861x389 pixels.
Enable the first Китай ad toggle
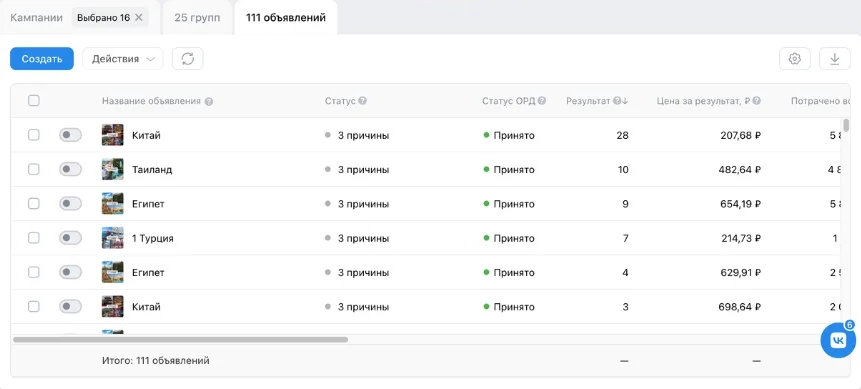point(70,135)
